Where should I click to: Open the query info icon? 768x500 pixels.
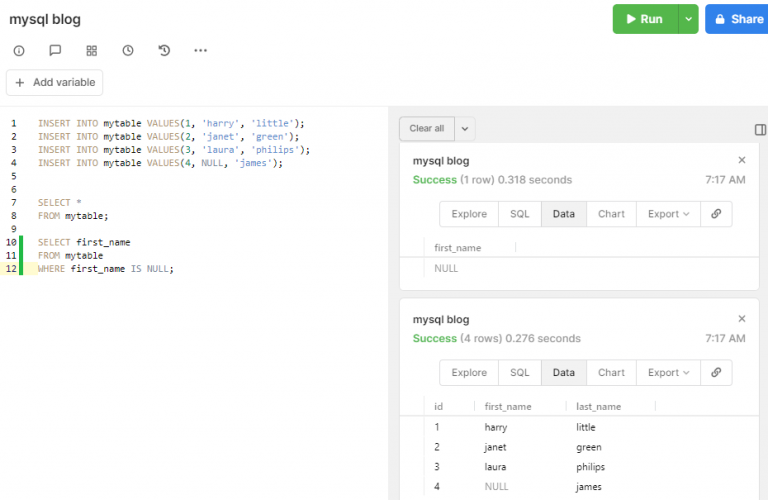19,50
